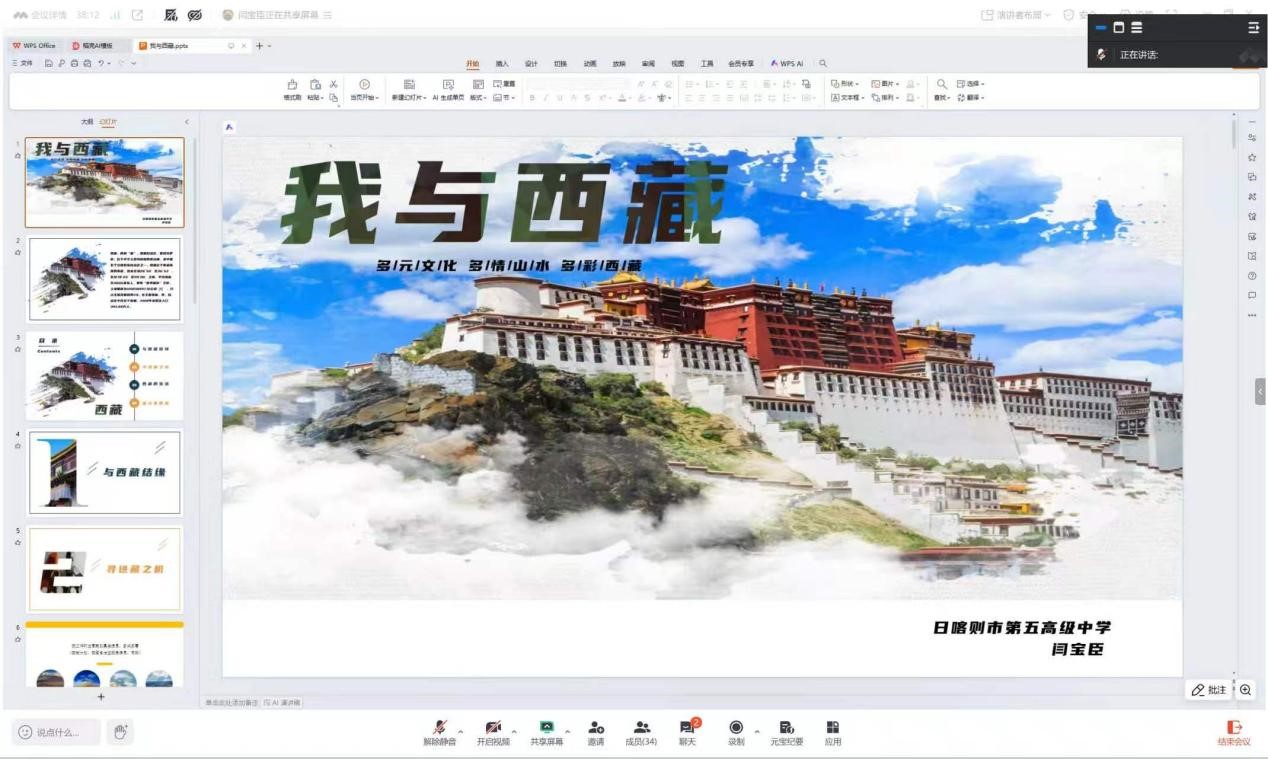The height and width of the screenshot is (759, 1268).
Task: Open the 演讲者布局 layout dropdown
Action: pyautogui.click(x=1016, y=15)
